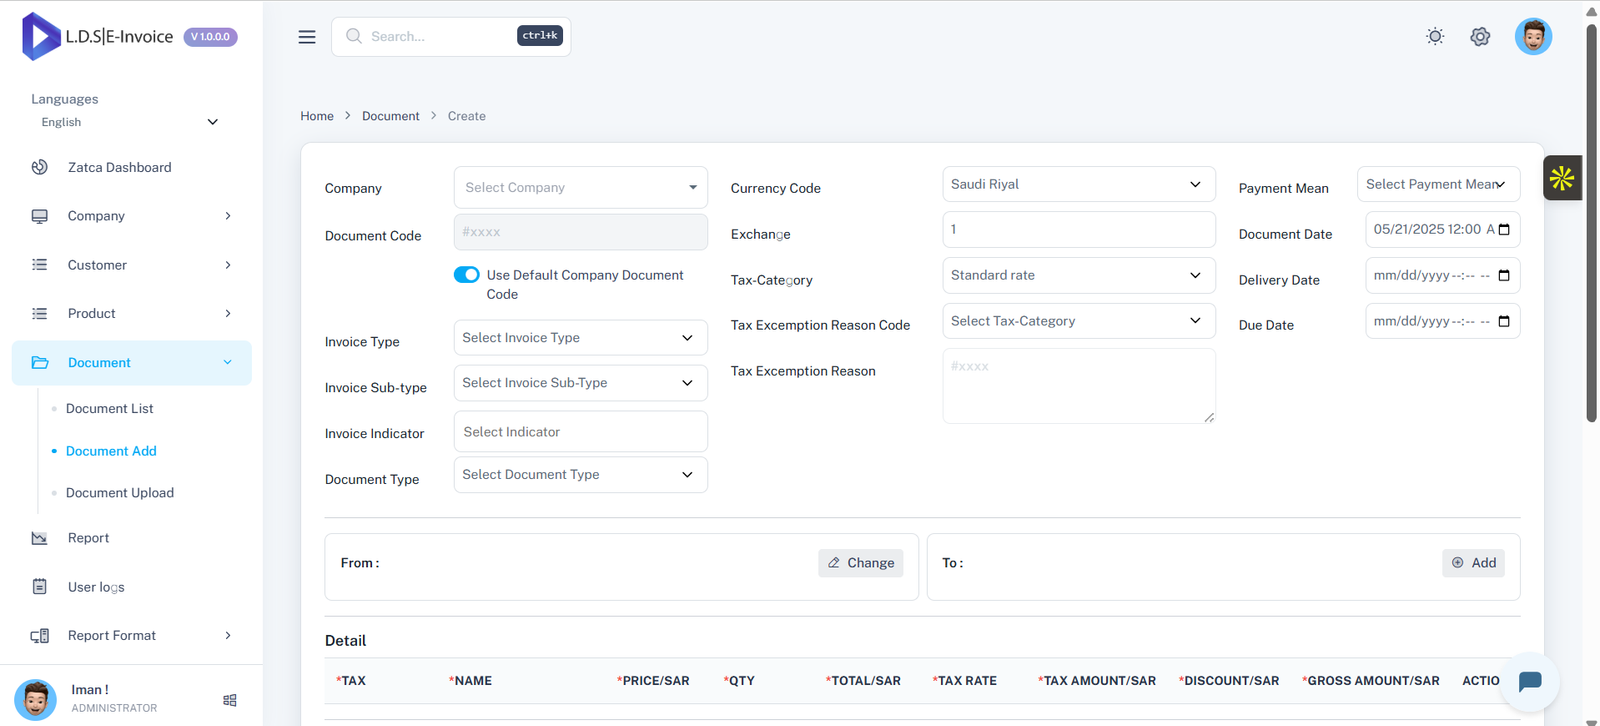The image size is (1600, 726).
Task: Click the Add button in To section
Action: point(1473,563)
